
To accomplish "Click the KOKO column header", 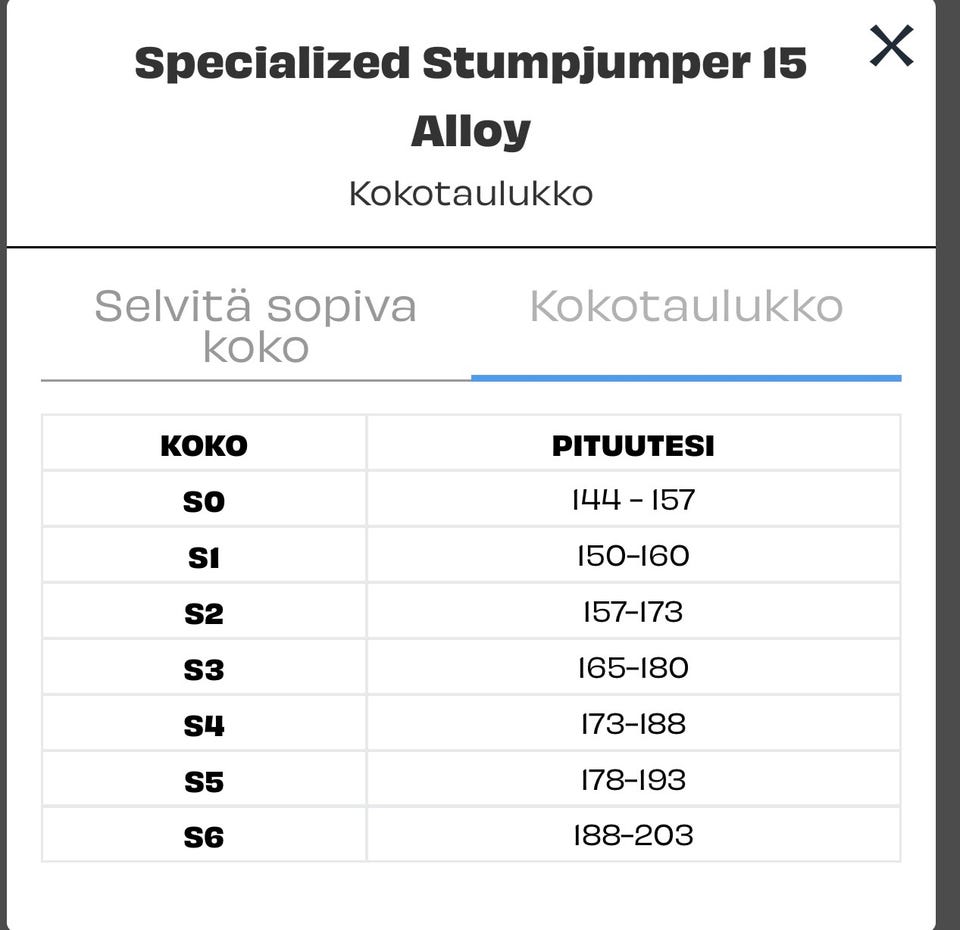I will click(204, 445).
